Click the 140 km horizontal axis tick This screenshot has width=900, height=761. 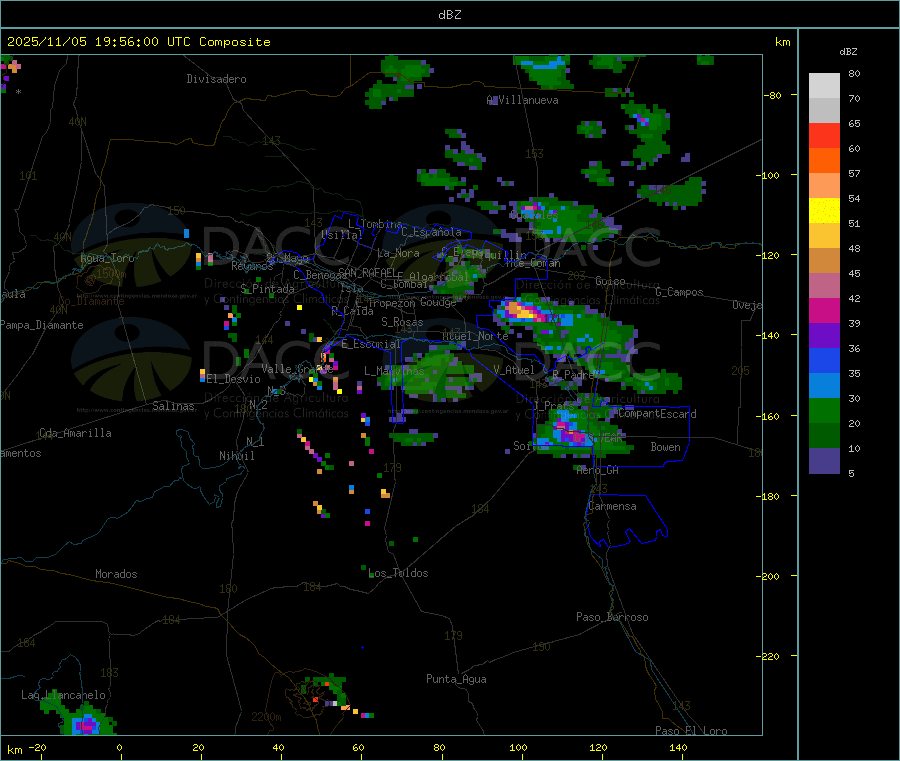click(678, 747)
